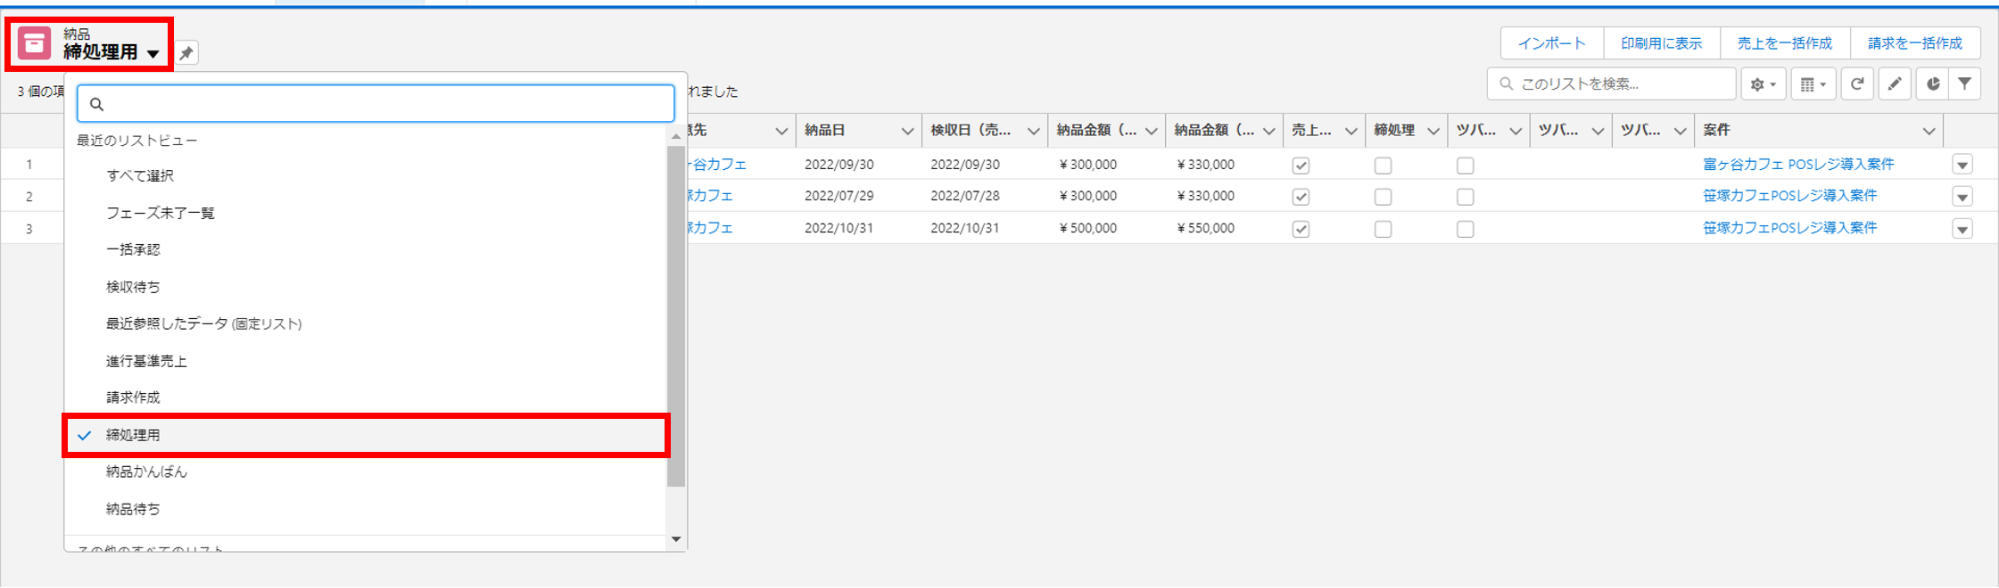Click 売上を一括作成 button
1999x588 pixels.
point(1784,43)
